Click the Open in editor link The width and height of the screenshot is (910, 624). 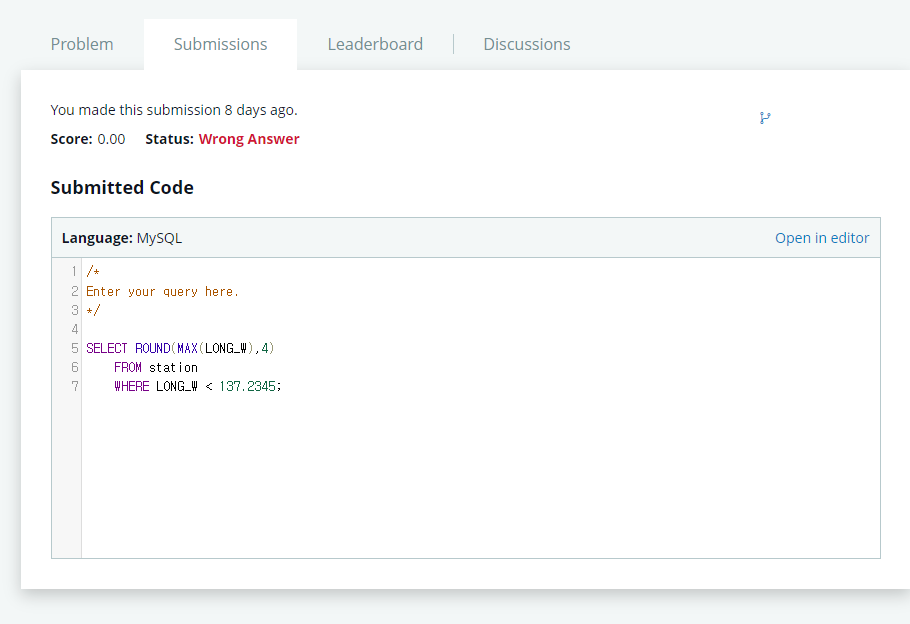coord(822,238)
